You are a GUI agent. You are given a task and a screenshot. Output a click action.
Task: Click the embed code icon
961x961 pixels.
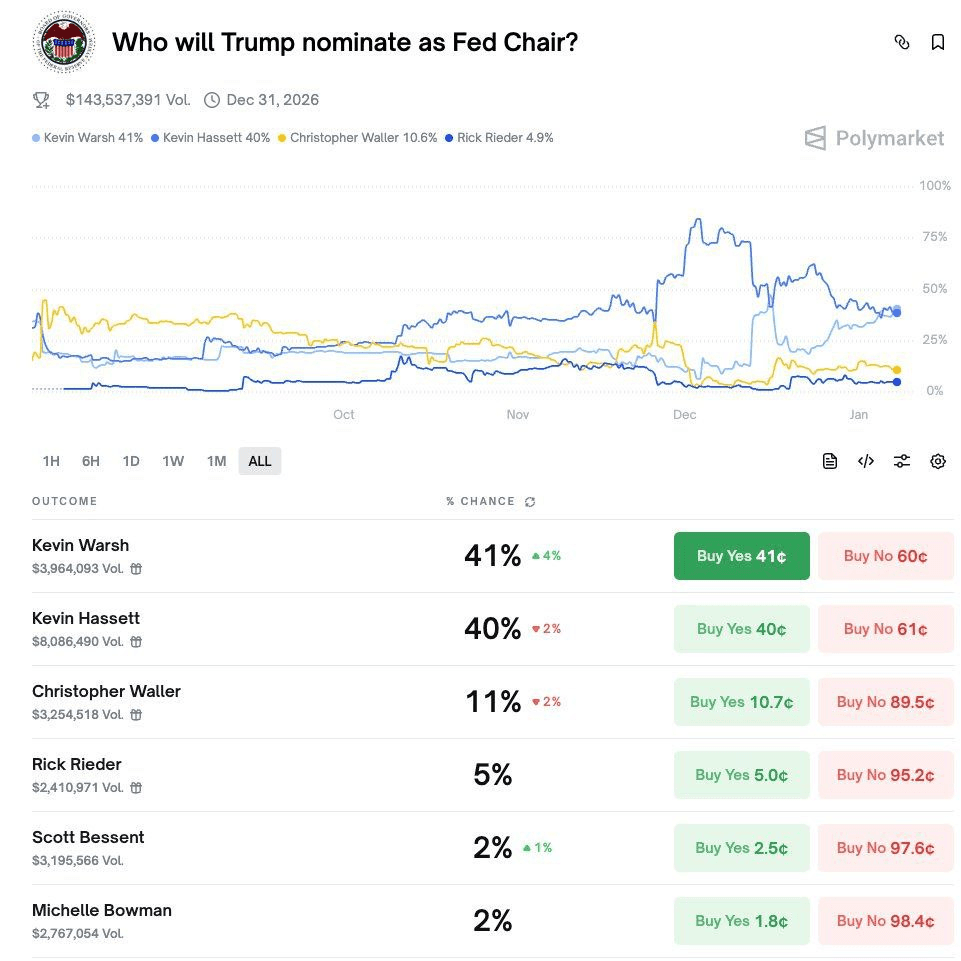[x=866, y=461]
